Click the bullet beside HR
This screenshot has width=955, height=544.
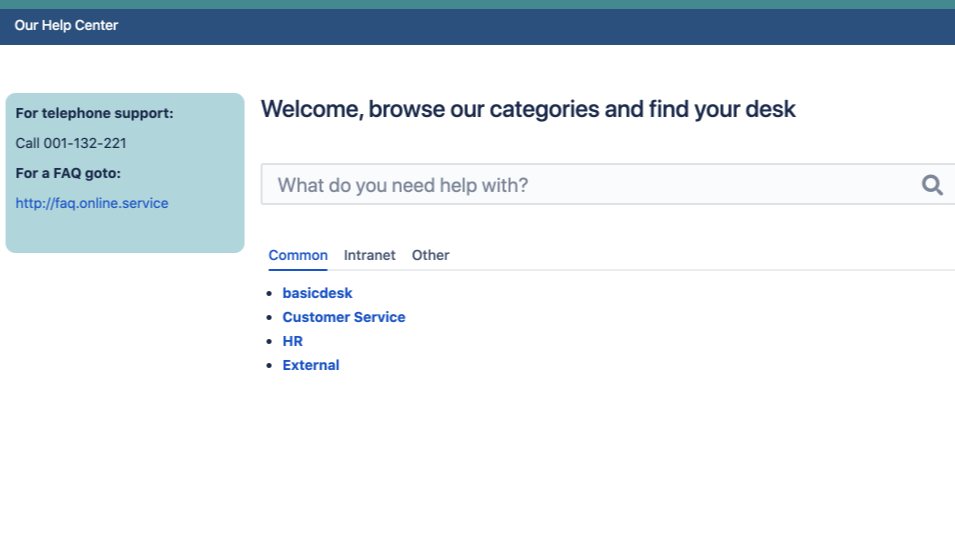[270, 342]
